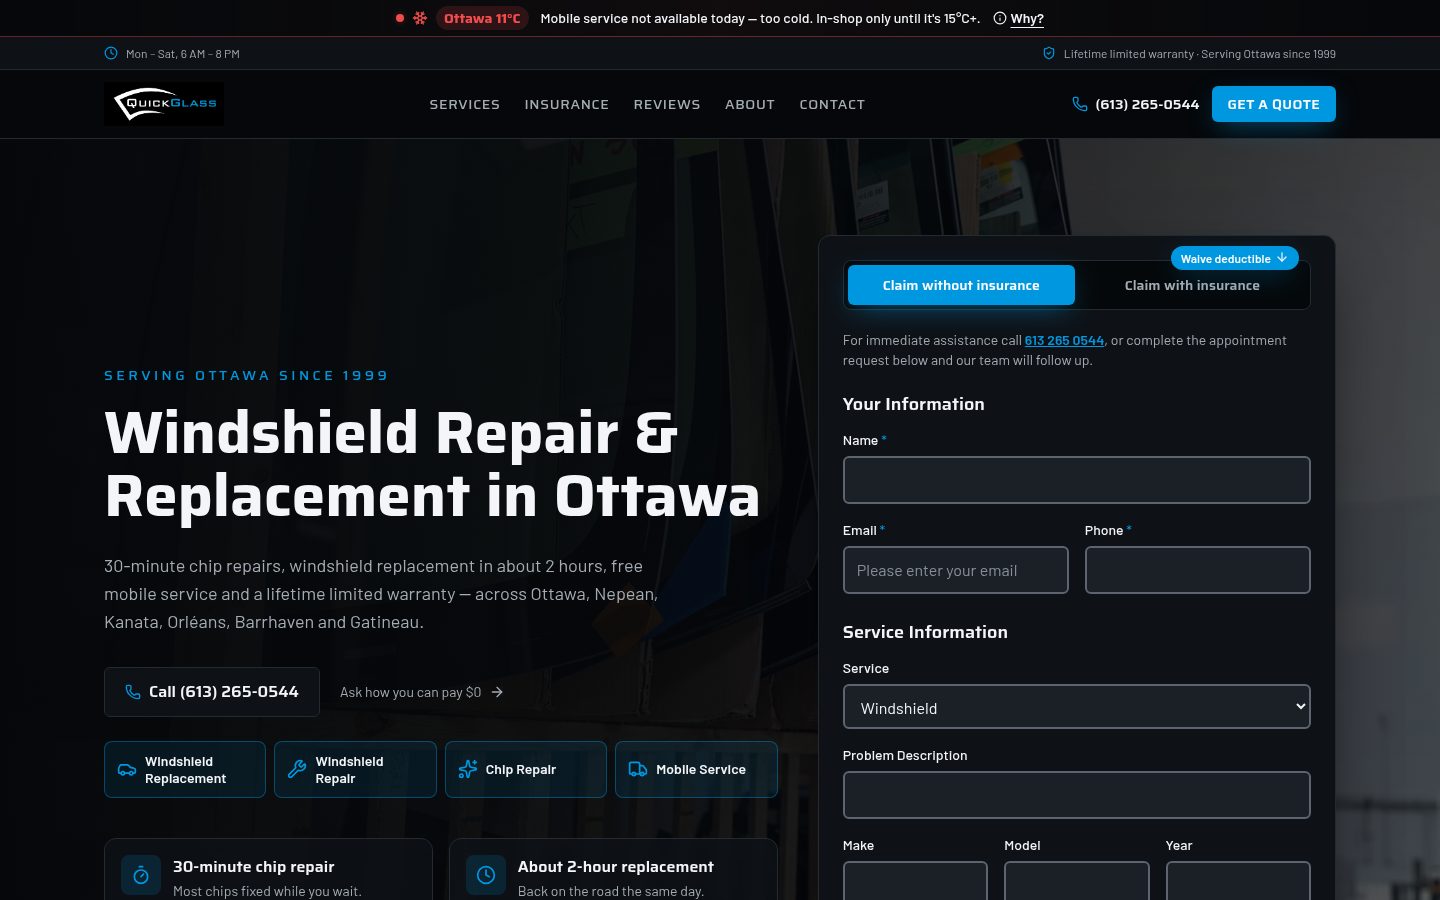
Task: Focus the Phone input field
Action: pyautogui.click(x=1198, y=570)
